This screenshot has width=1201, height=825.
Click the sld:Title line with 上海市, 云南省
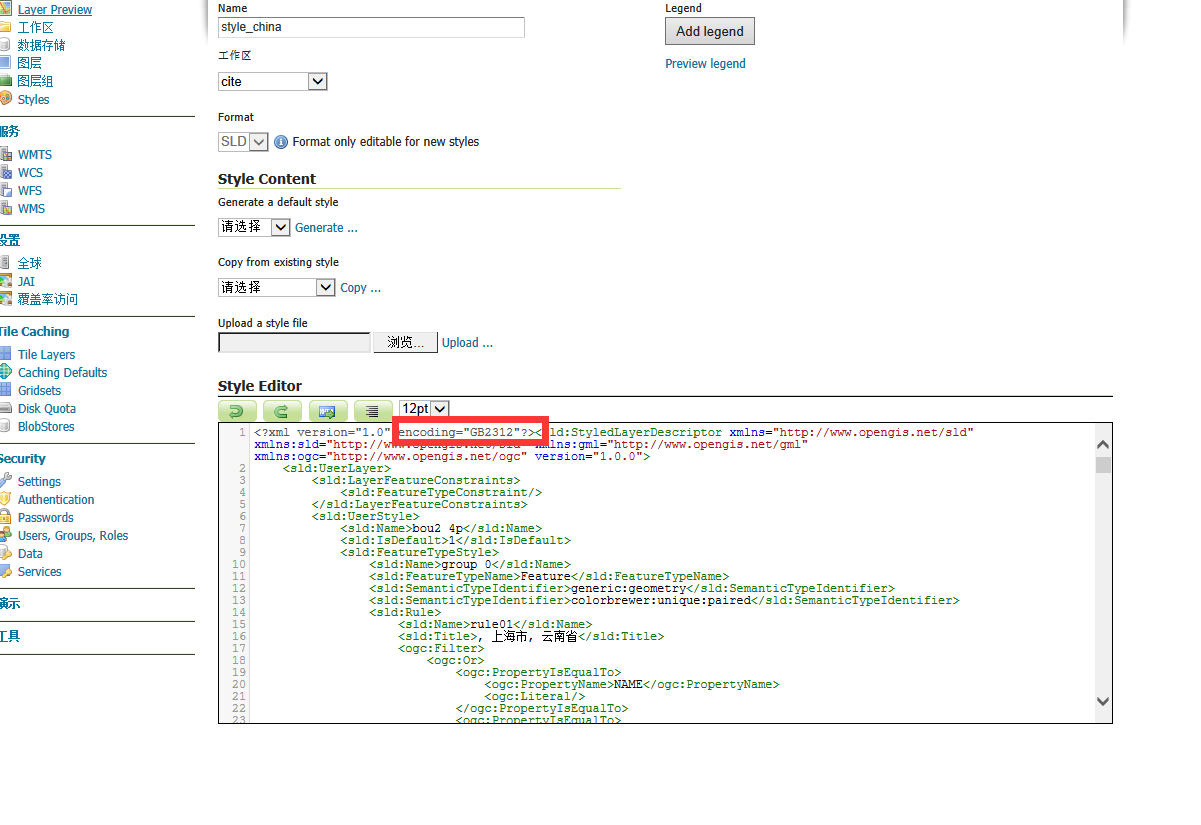[530, 636]
